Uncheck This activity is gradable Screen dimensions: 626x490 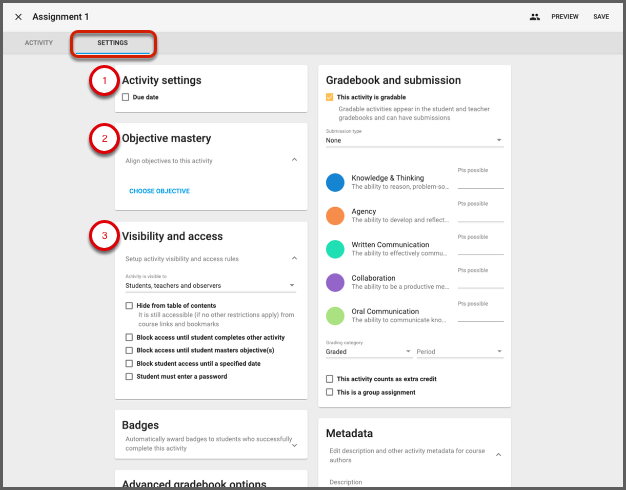(330, 97)
